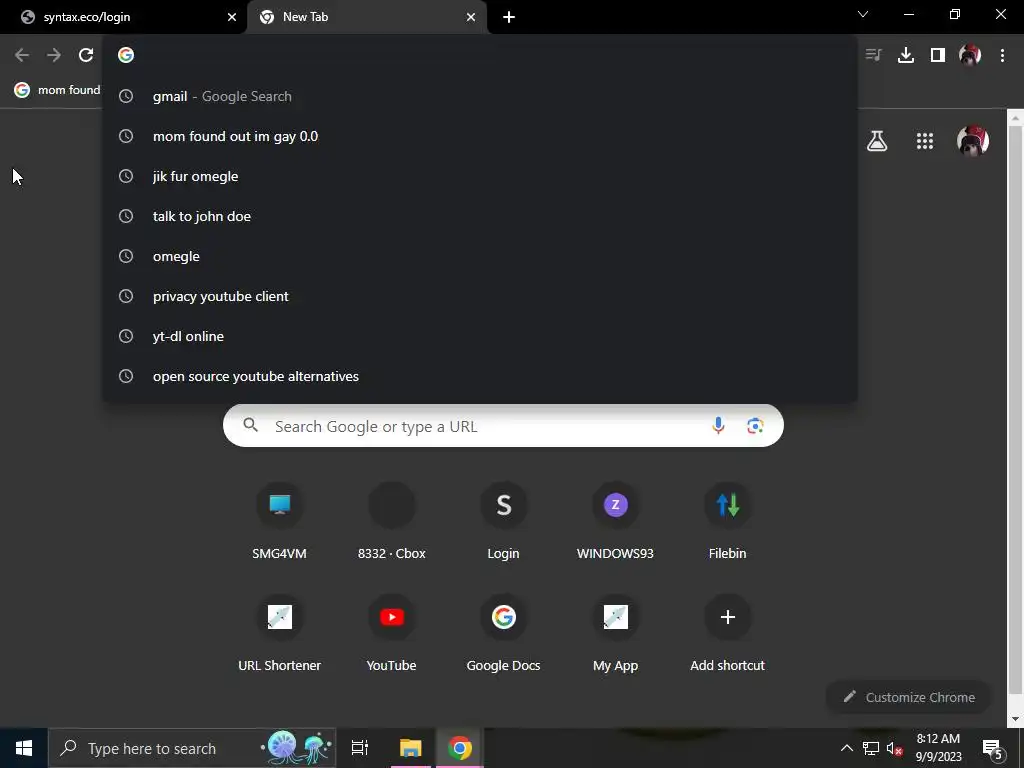Go back using the back arrow
The width and height of the screenshot is (1024, 768).
tap(22, 55)
